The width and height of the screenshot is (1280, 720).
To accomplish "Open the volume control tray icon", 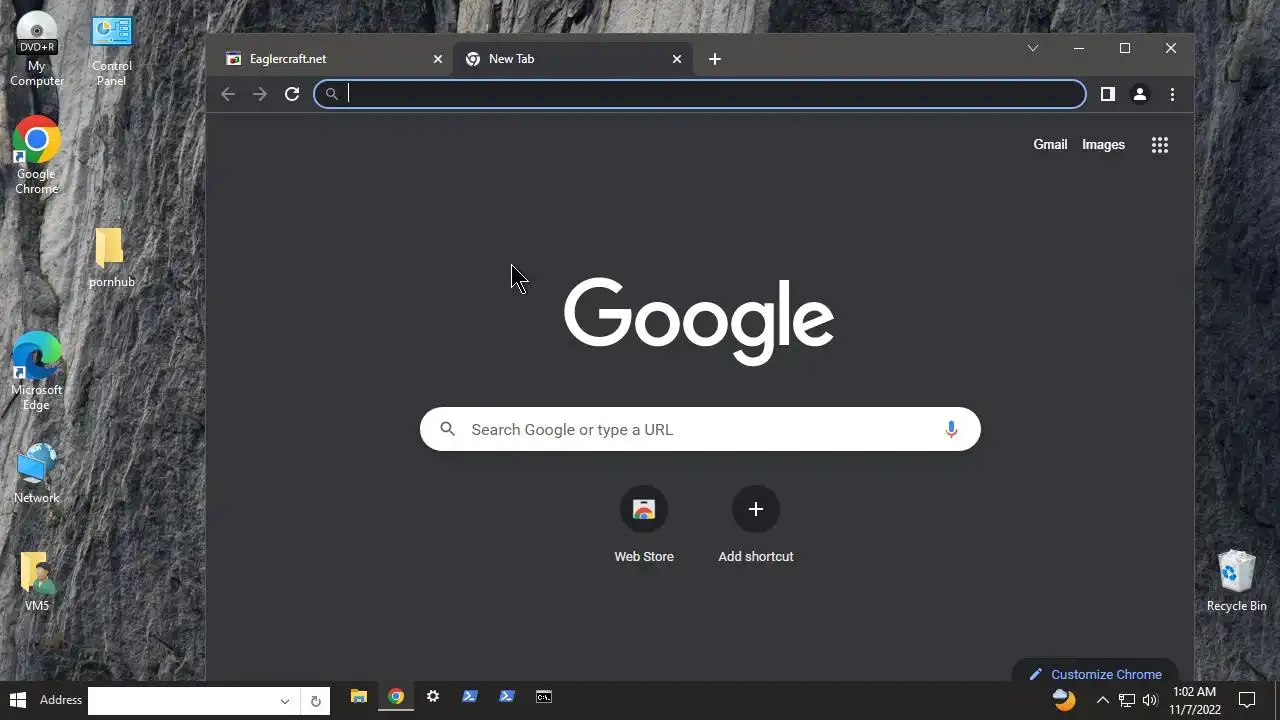I will click(1149, 700).
